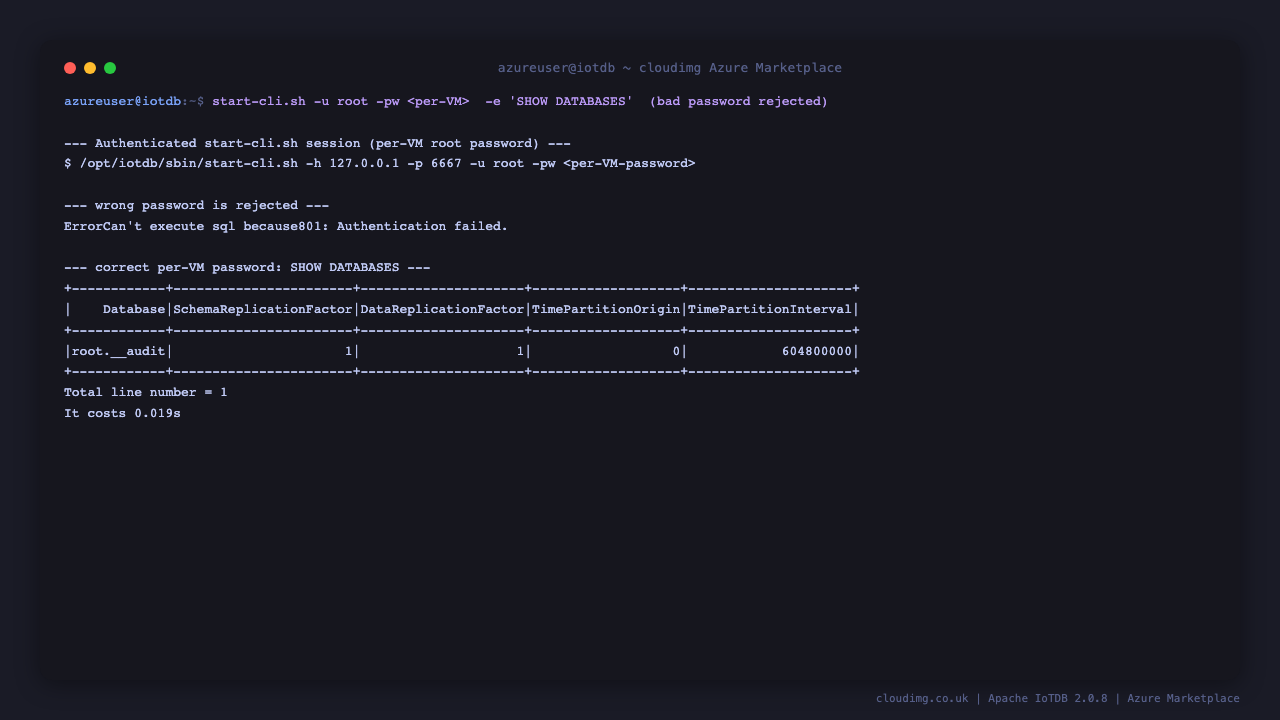
Task: Click the 'Authentication failed' error line
Action: 286,227
